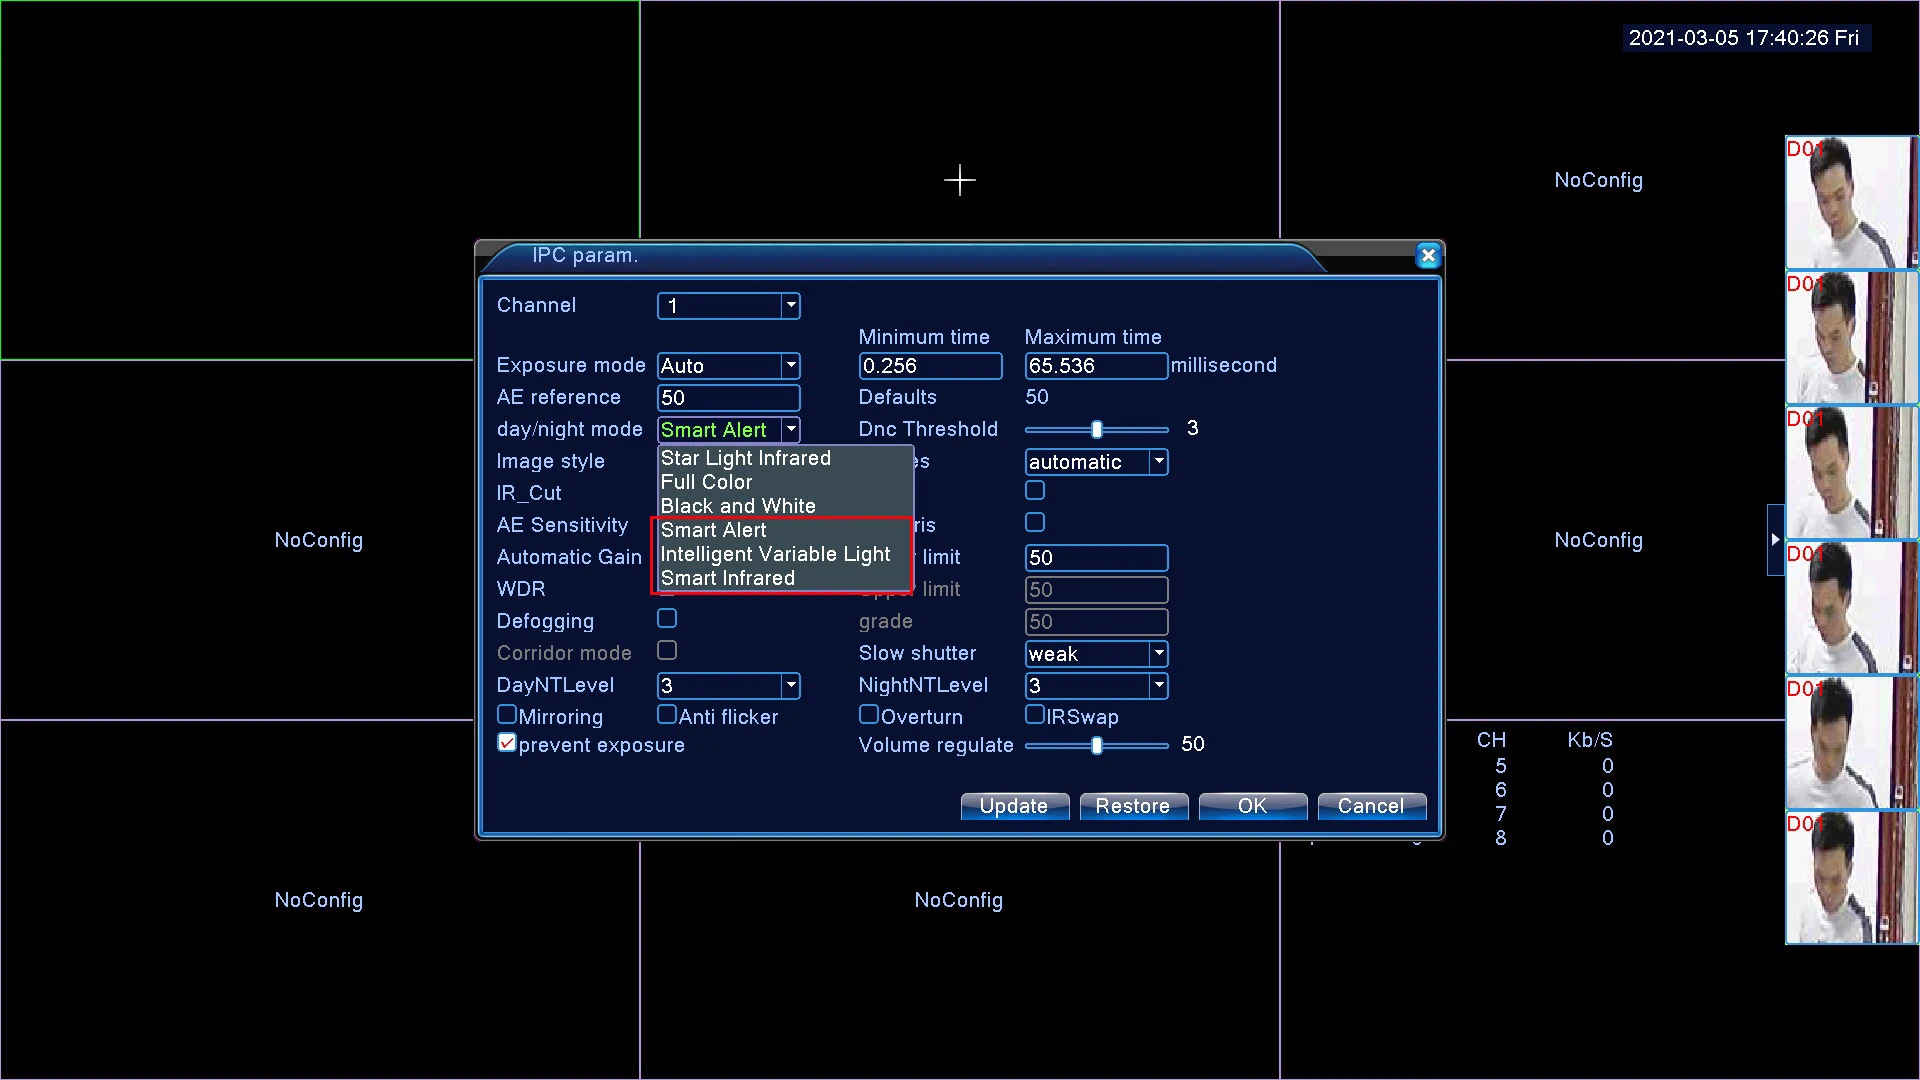Toggle the Mirroring checkbox

[507, 715]
